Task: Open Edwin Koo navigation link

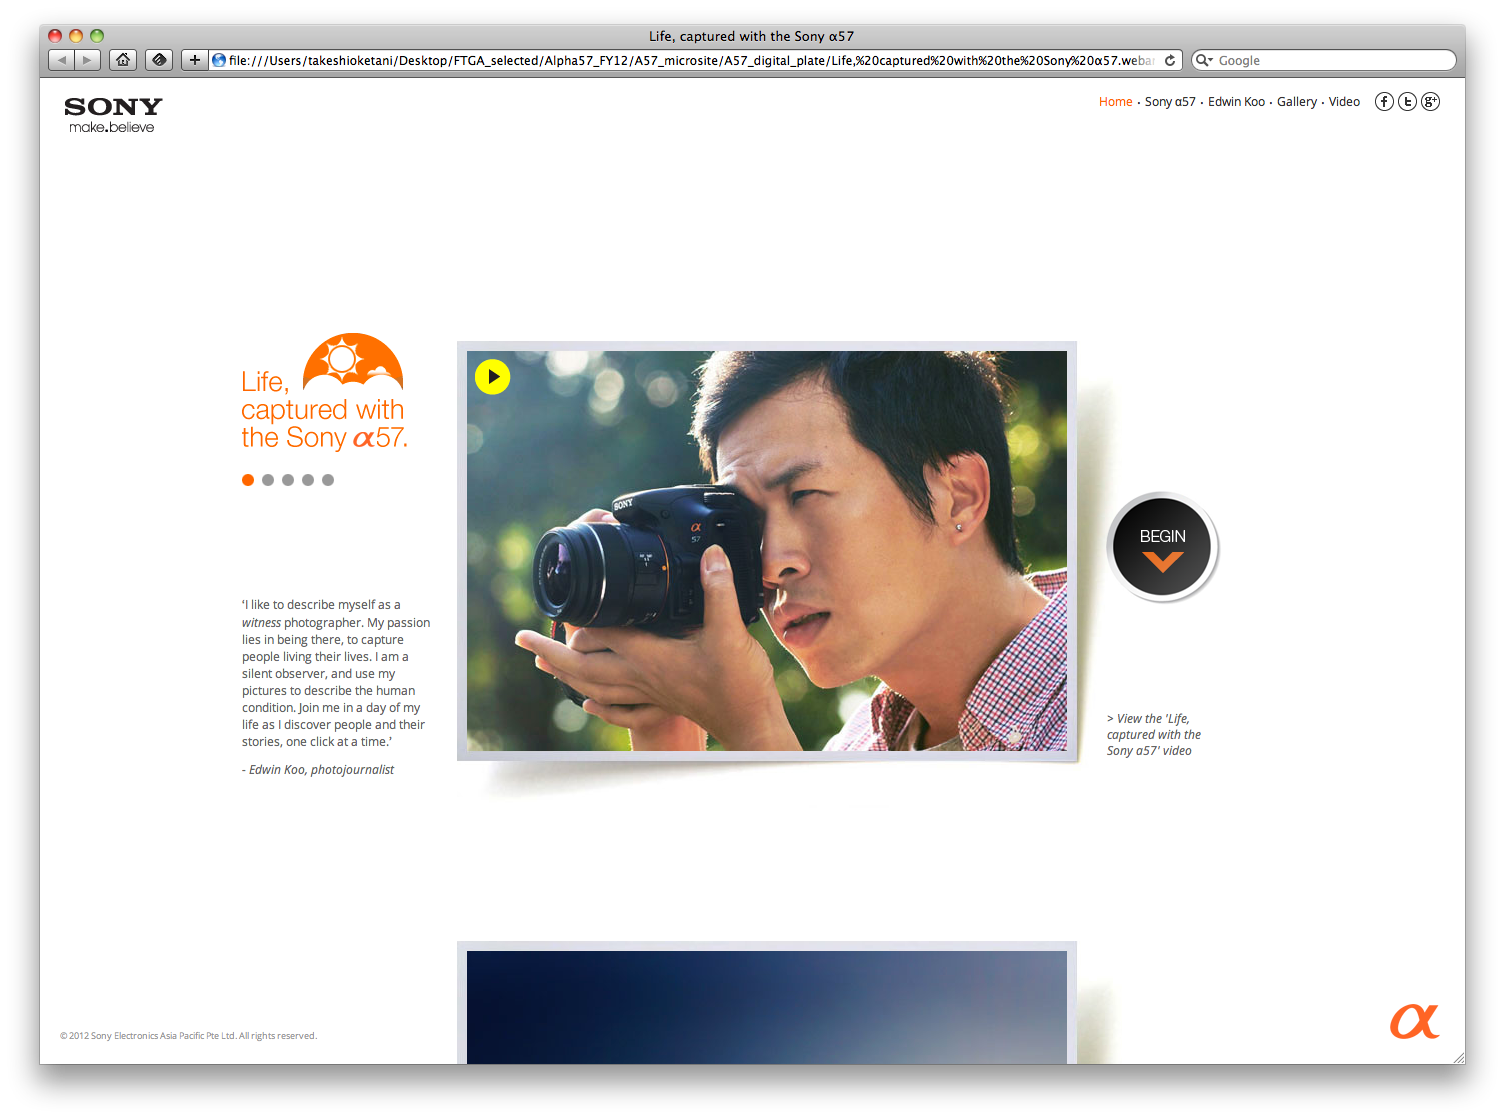Action: coord(1236,102)
